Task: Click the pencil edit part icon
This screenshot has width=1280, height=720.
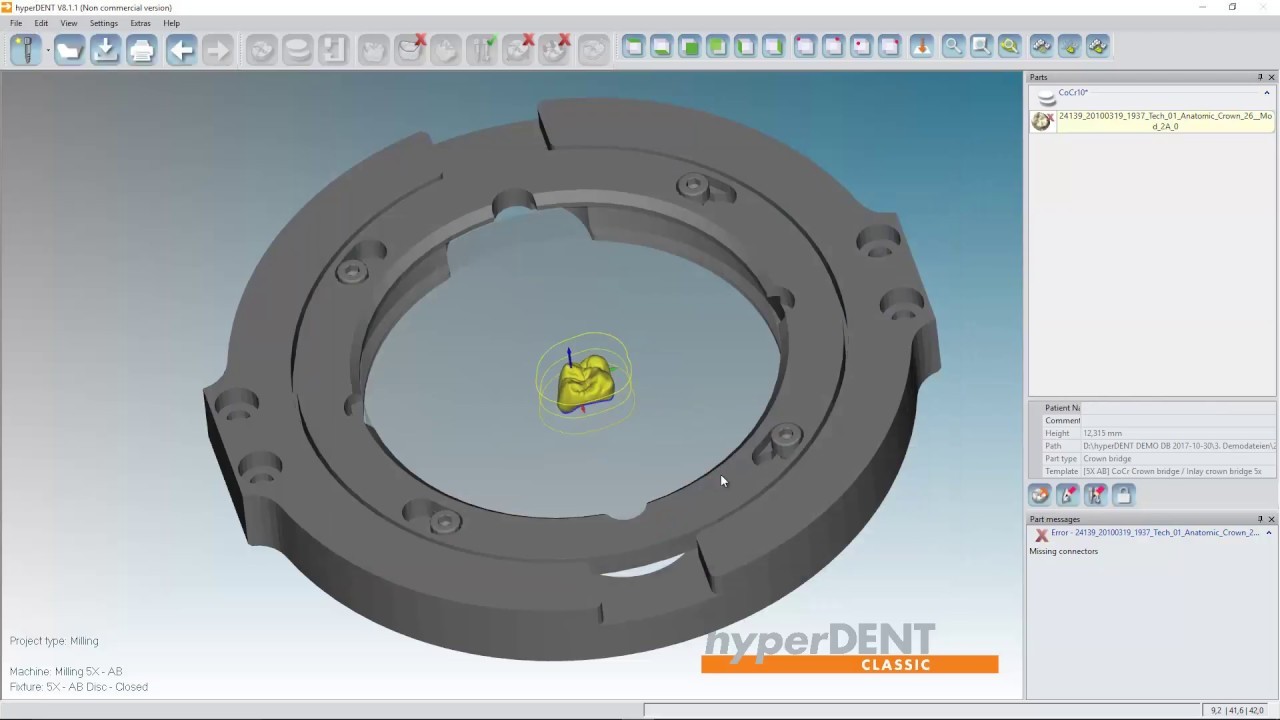Action: click(1068, 495)
